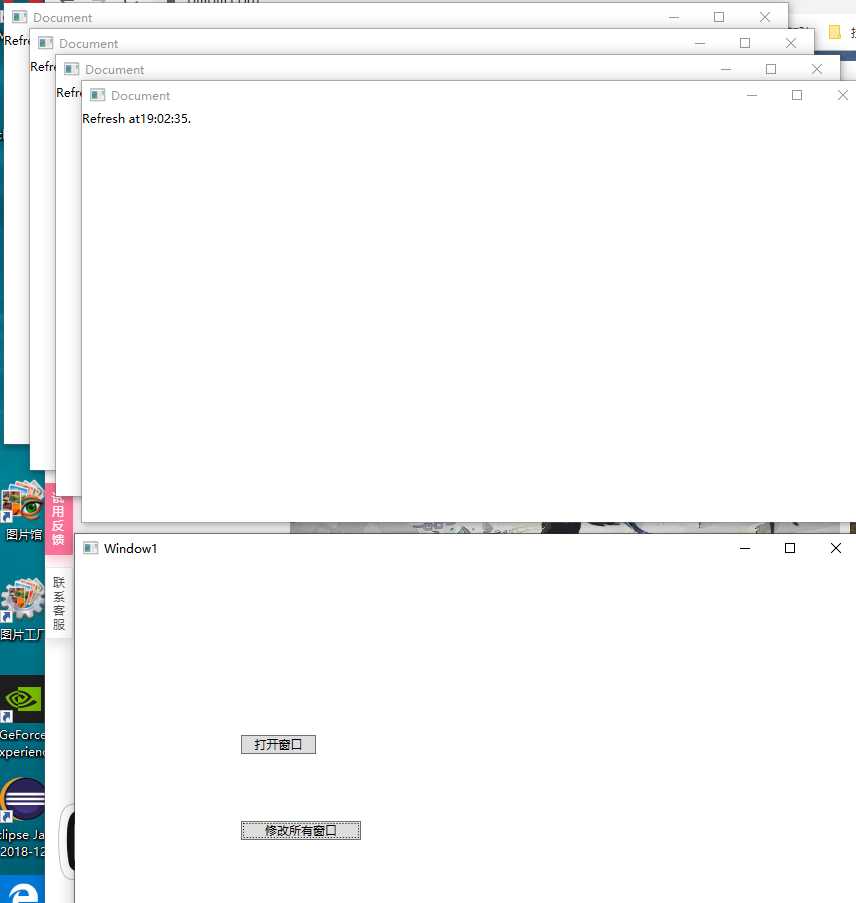Open the 图片馆 desktop shortcut

pos(22,511)
